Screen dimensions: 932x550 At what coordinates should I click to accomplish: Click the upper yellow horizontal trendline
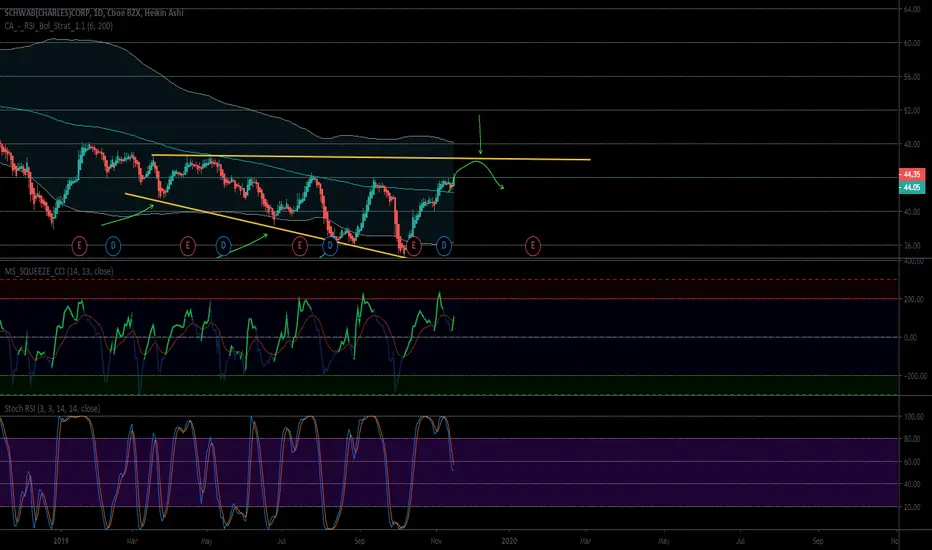click(371, 158)
